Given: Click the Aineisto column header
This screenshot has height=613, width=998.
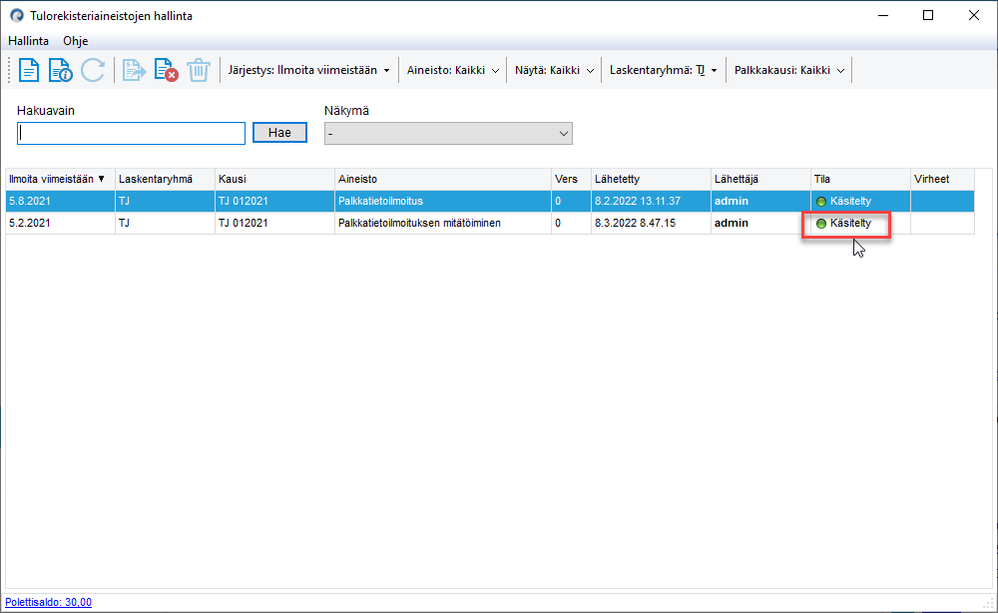Looking at the screenshot, I should [x=443, y=180].
